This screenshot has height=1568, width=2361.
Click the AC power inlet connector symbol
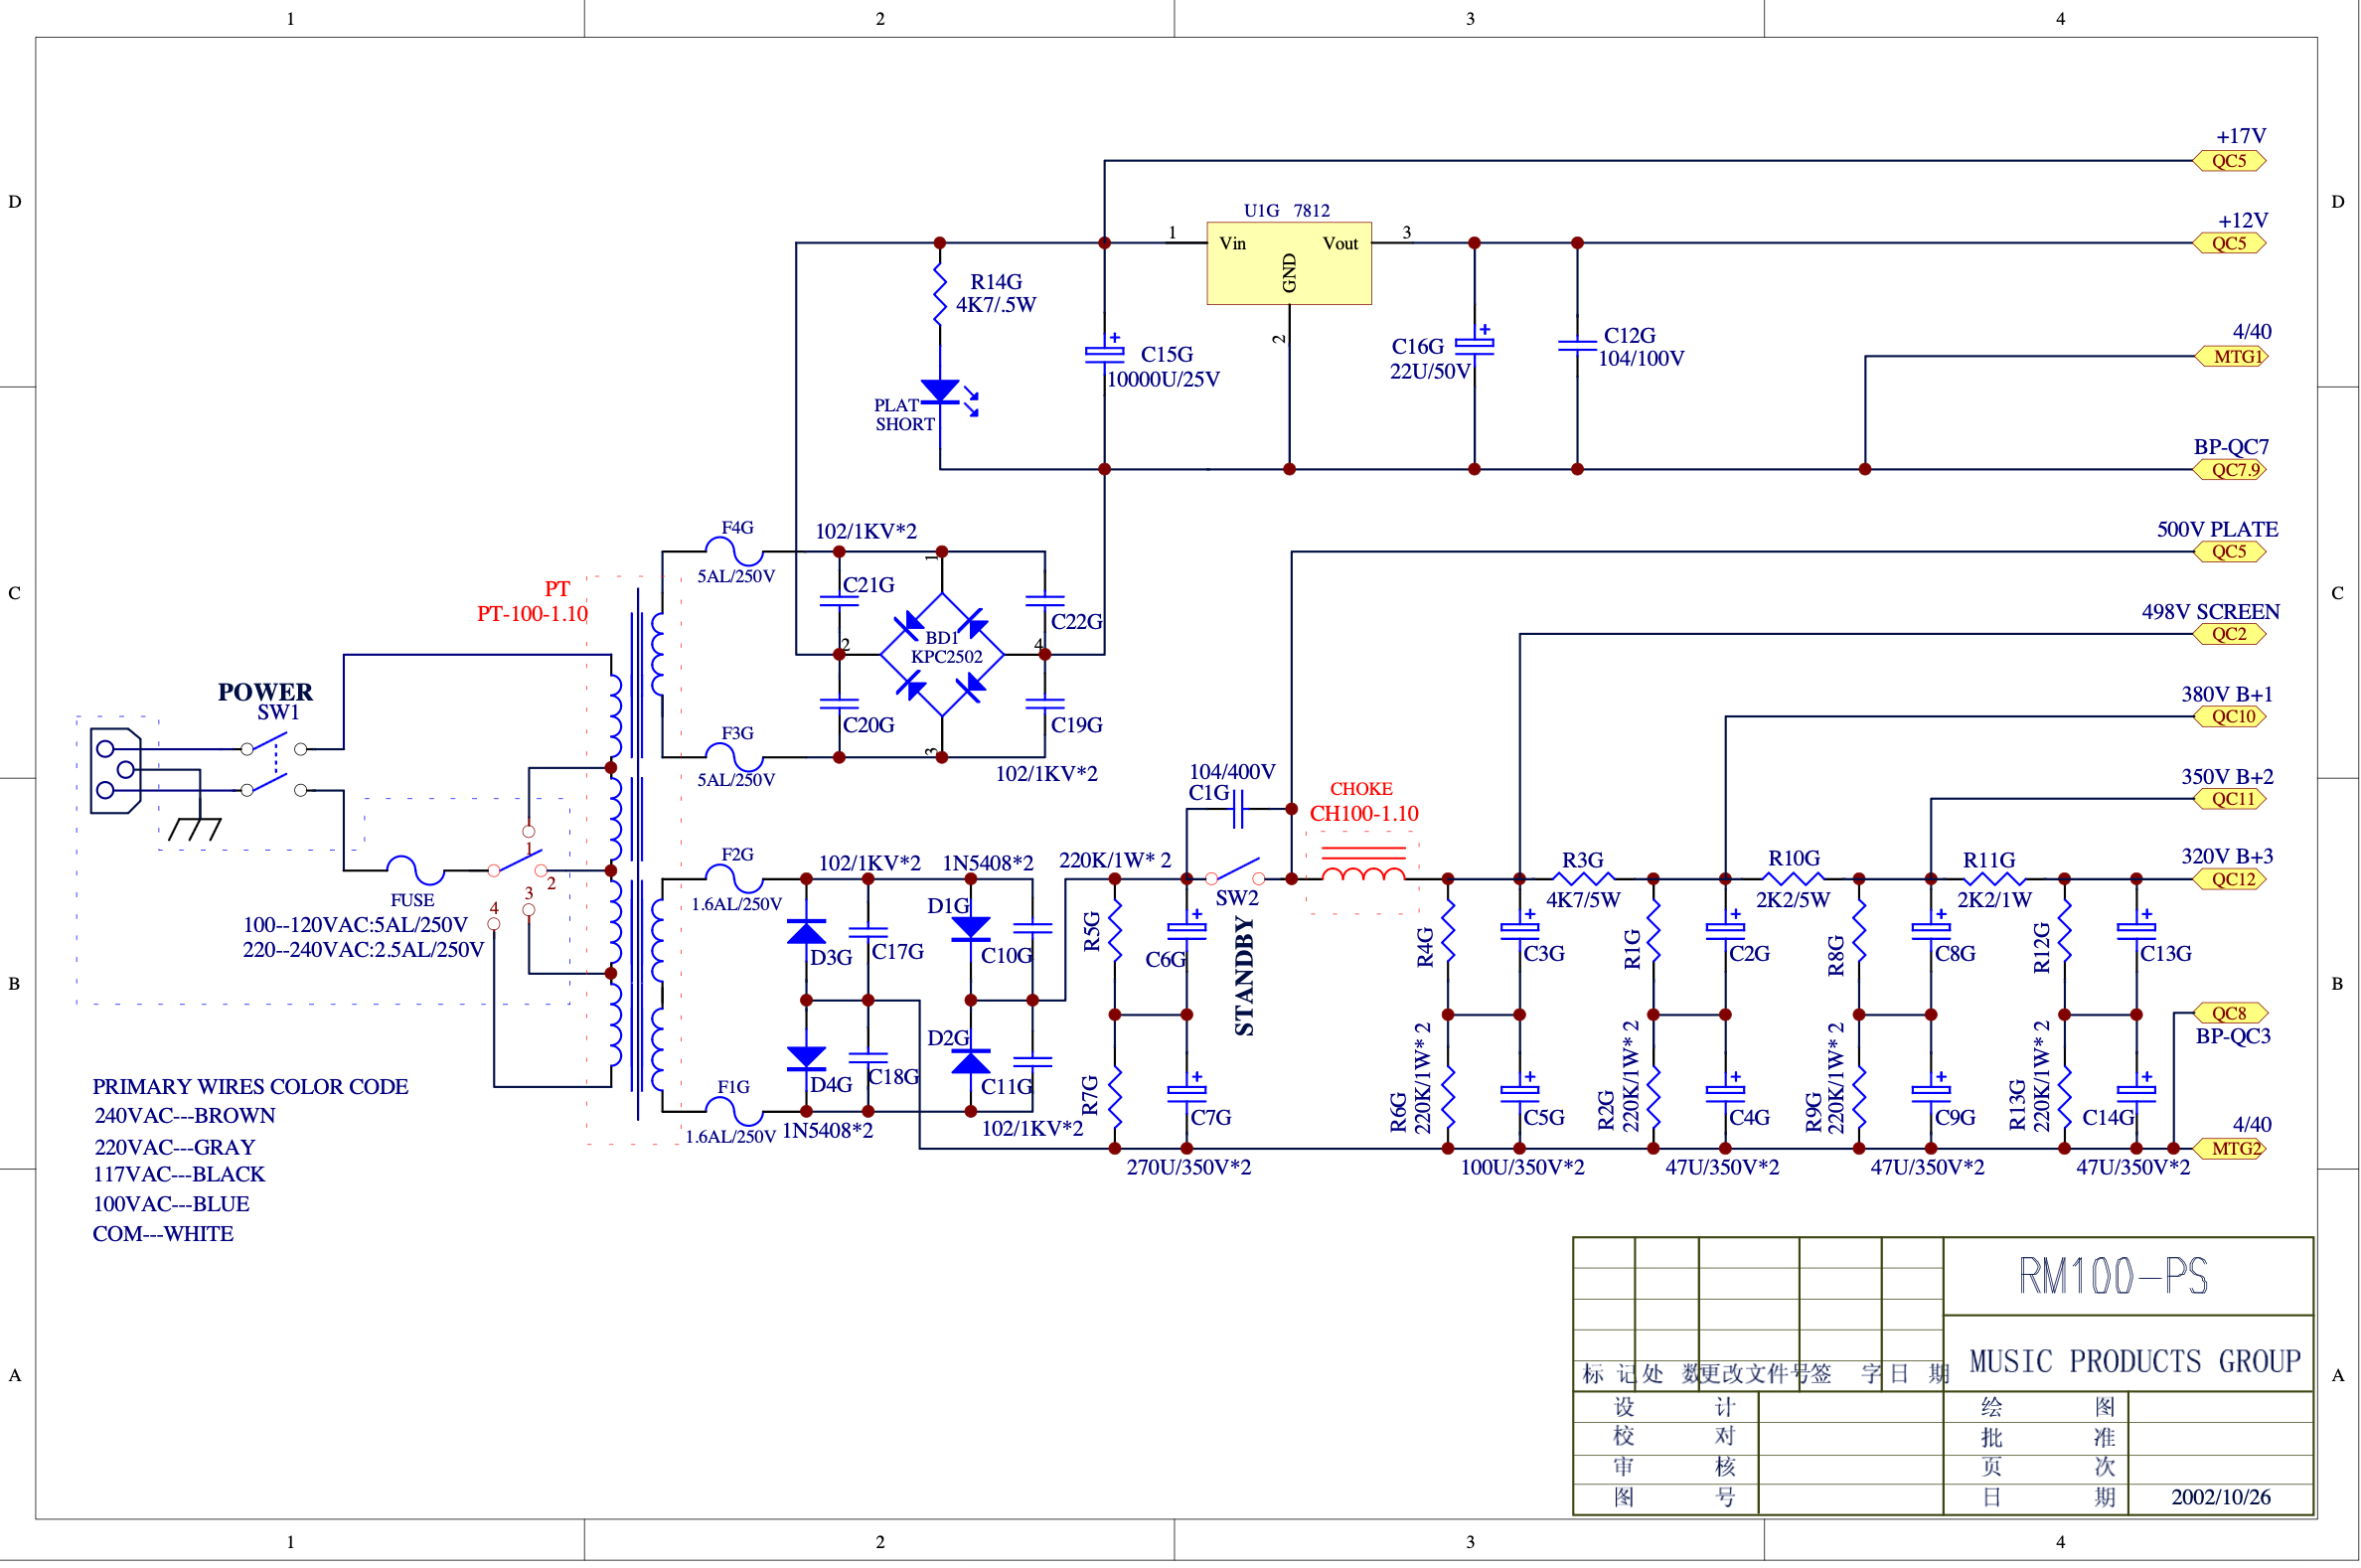(115, 771)
